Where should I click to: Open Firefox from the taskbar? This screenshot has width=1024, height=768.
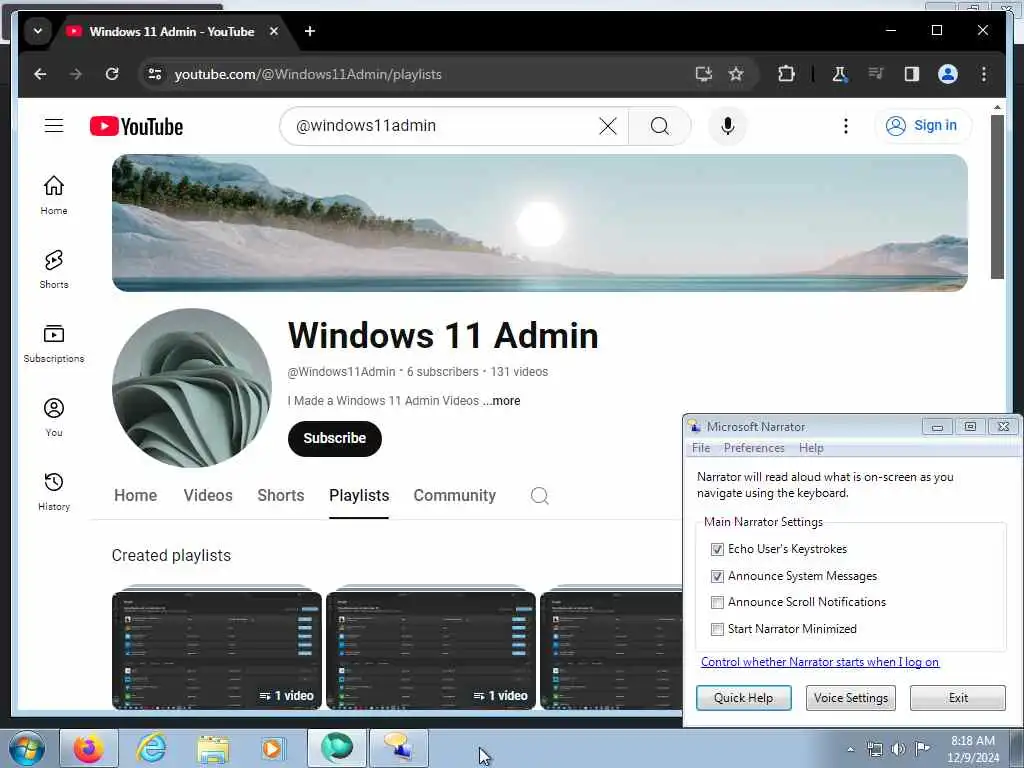89,748
